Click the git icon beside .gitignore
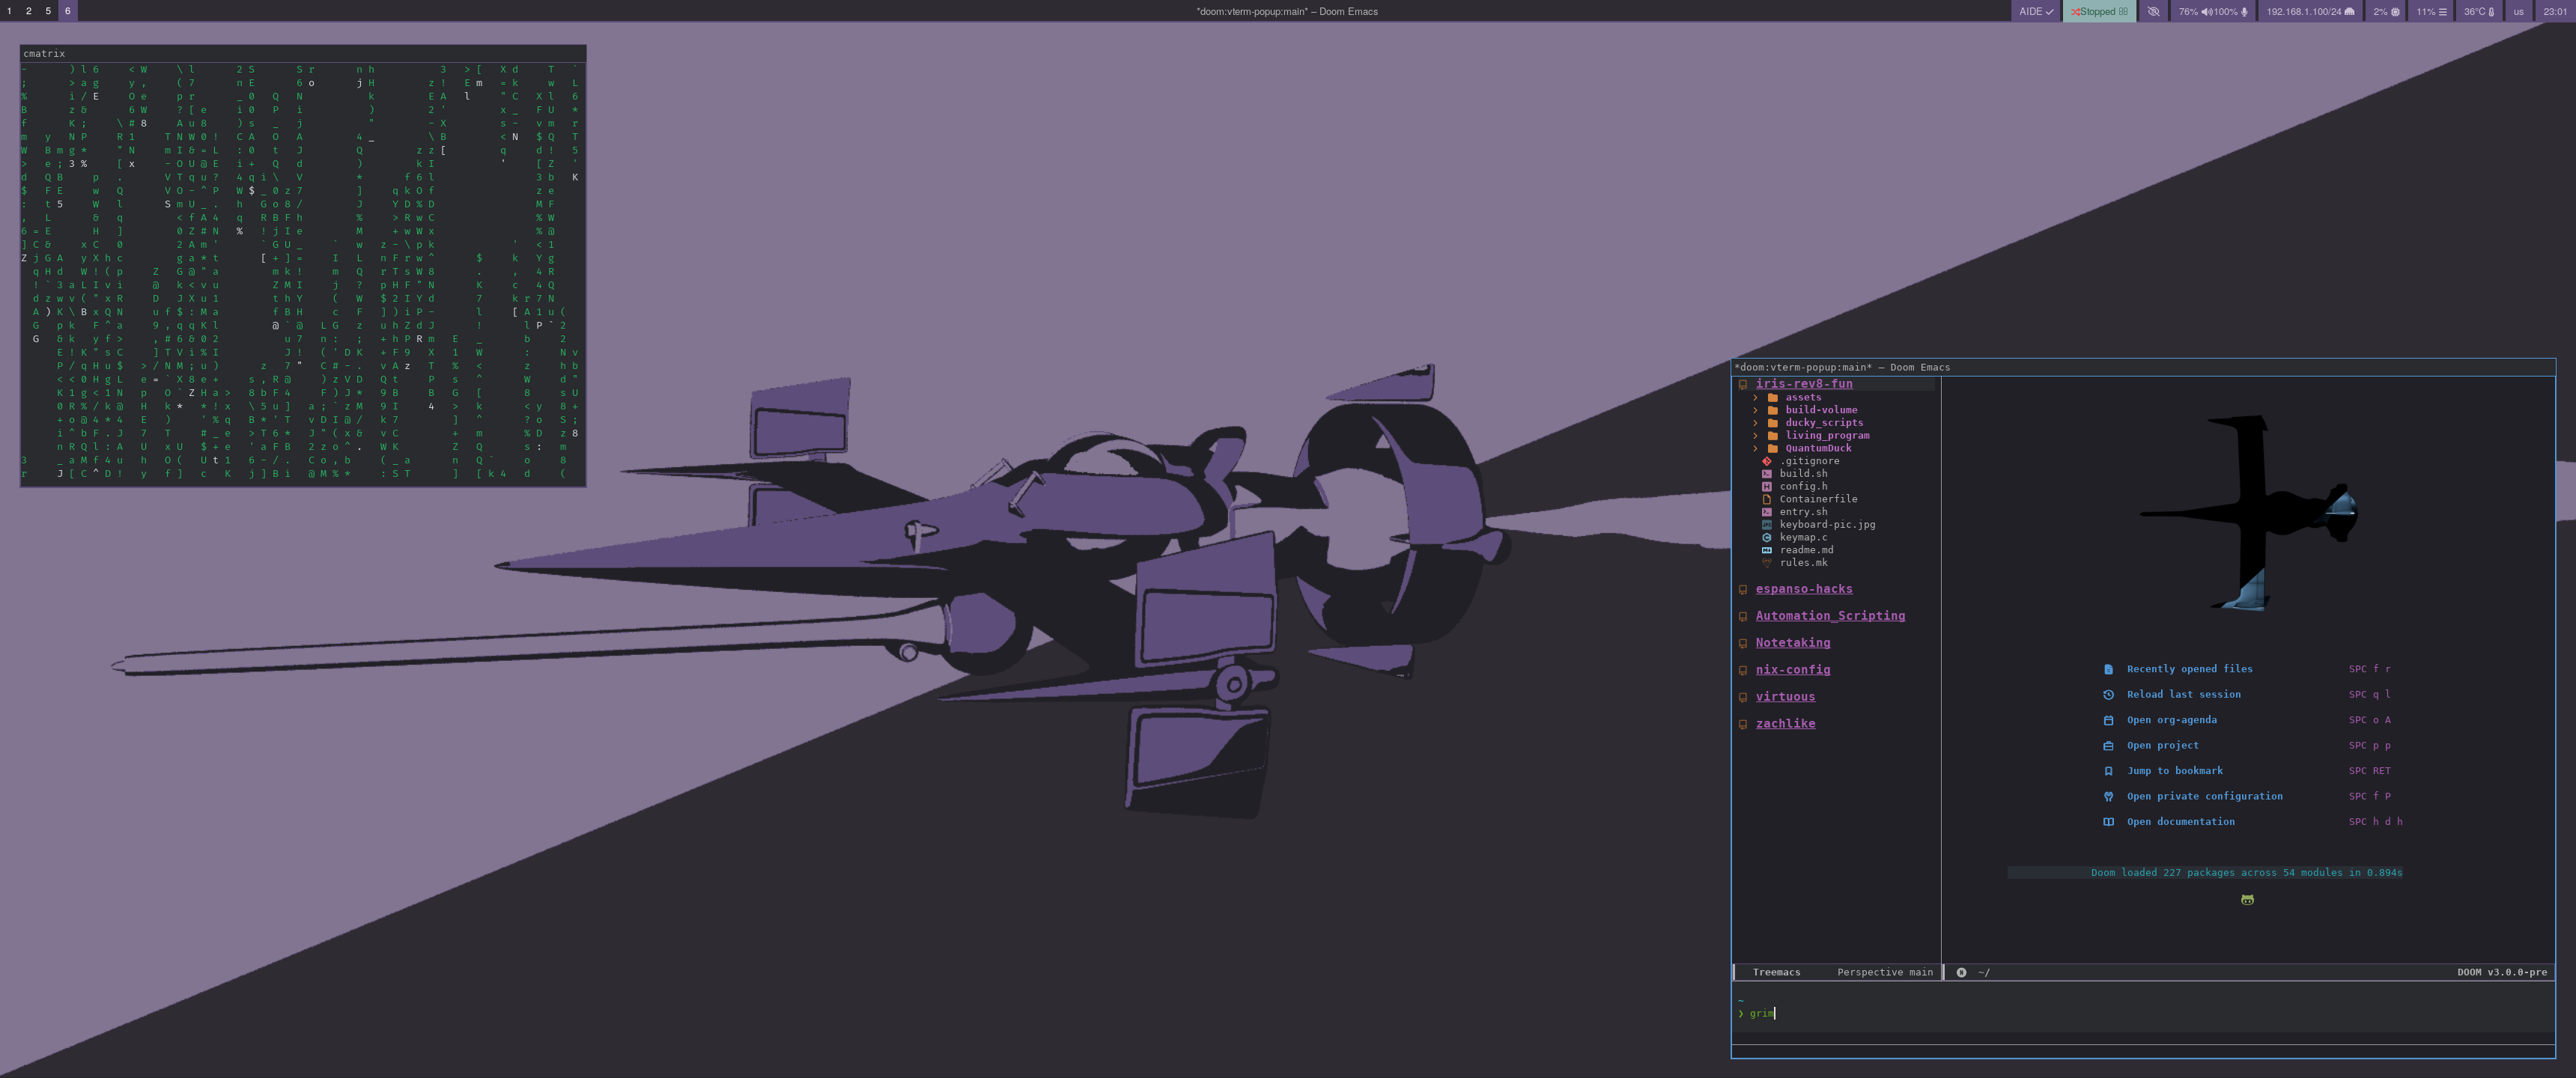Image resolution: width=2576 pixels, height=1078 pixels. coord(1766,461)
